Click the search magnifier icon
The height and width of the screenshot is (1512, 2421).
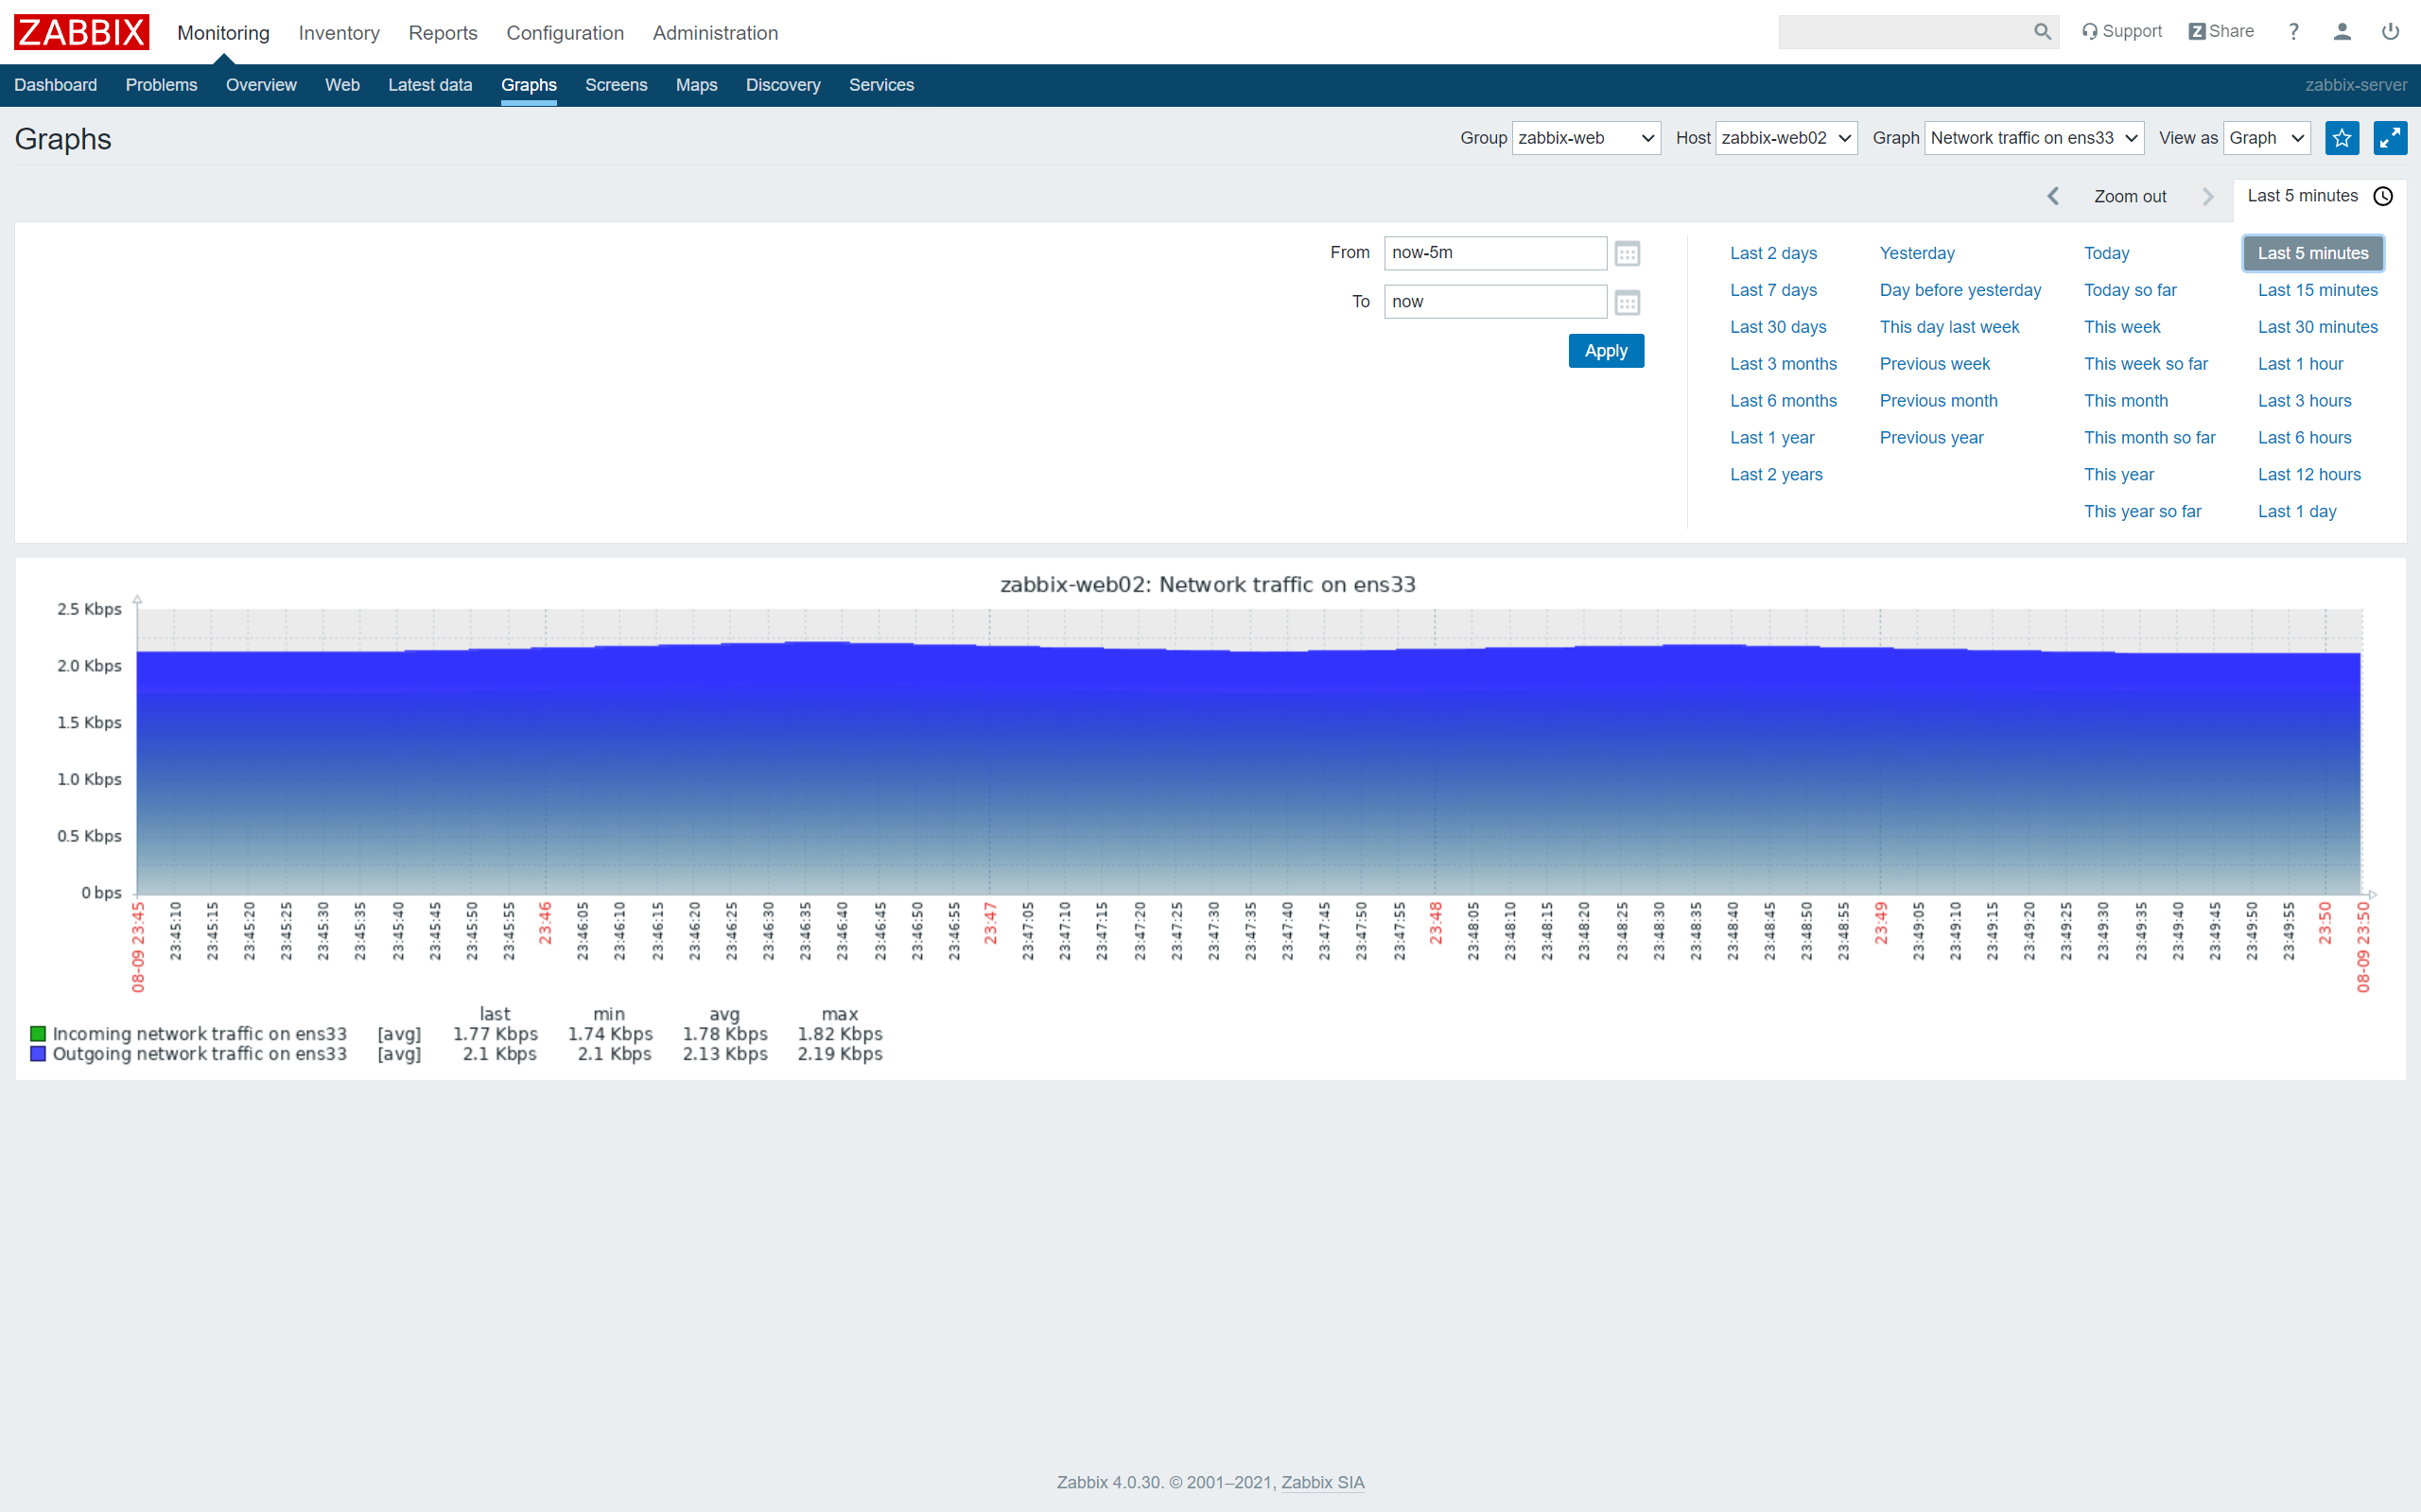pos(2042,32)
